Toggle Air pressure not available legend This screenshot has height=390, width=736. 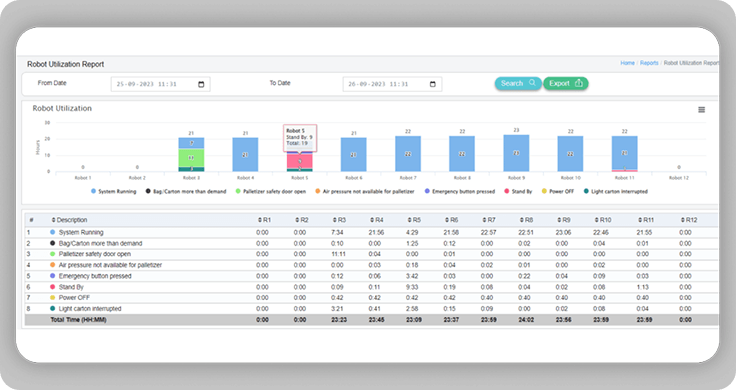point(365,191)
